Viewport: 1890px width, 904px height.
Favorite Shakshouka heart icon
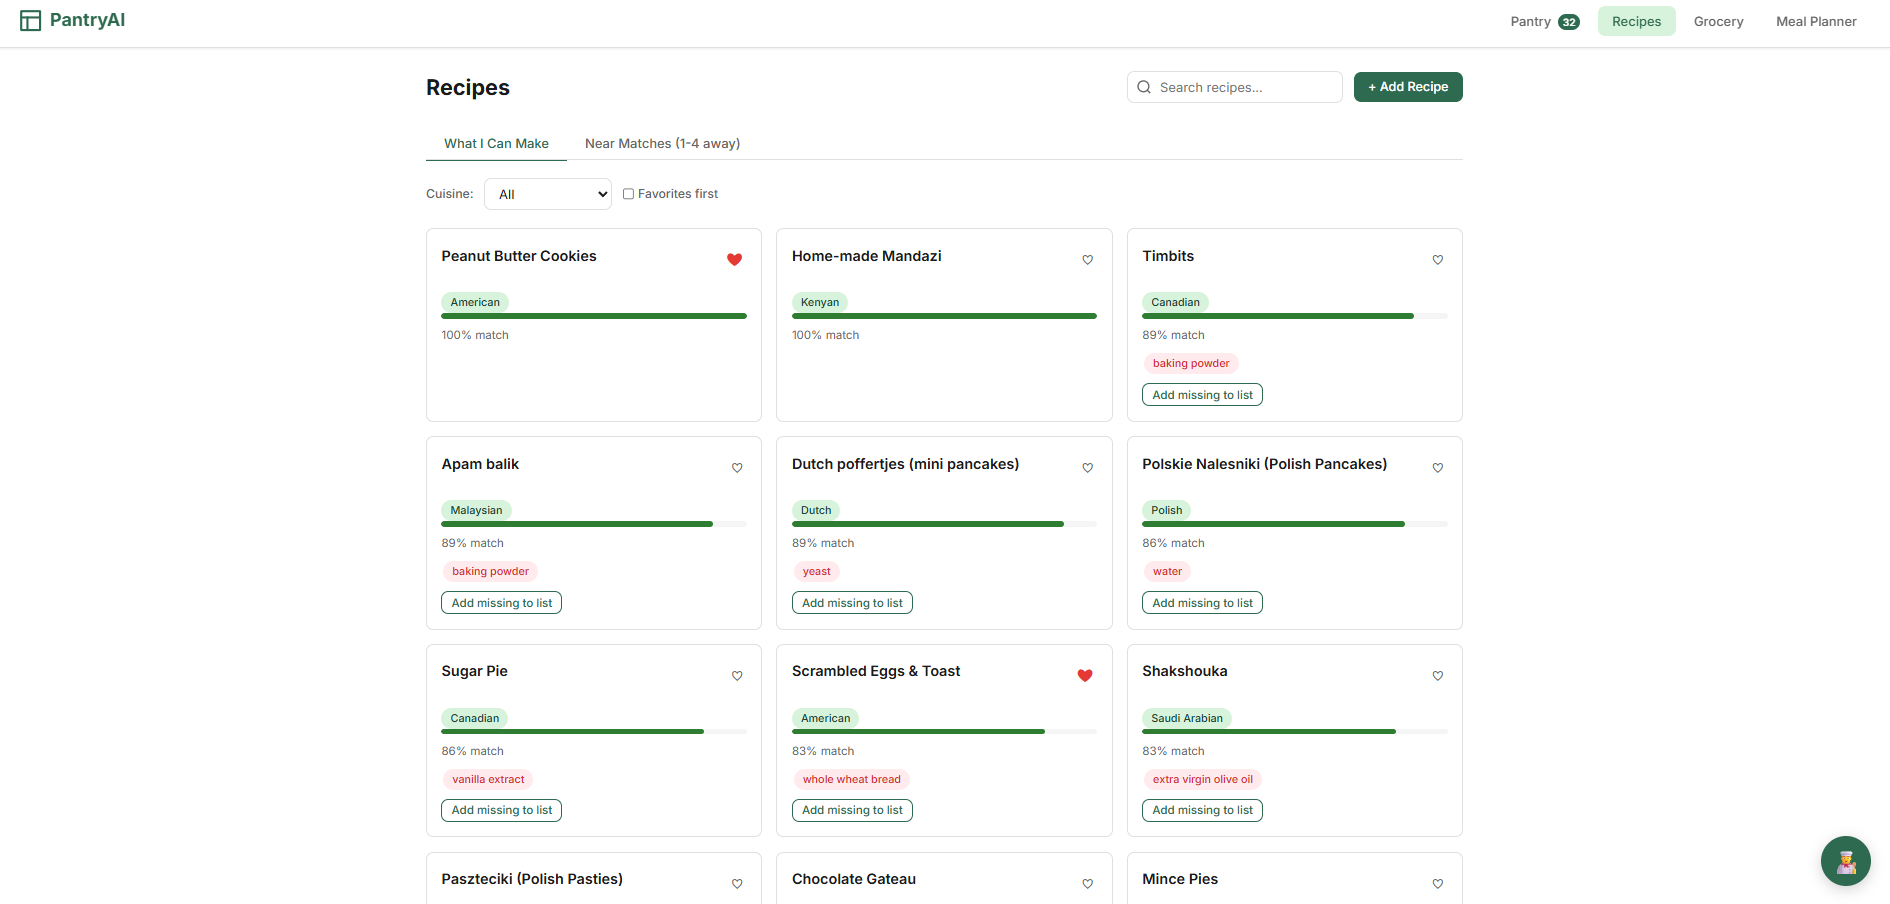click(1437, 676)
